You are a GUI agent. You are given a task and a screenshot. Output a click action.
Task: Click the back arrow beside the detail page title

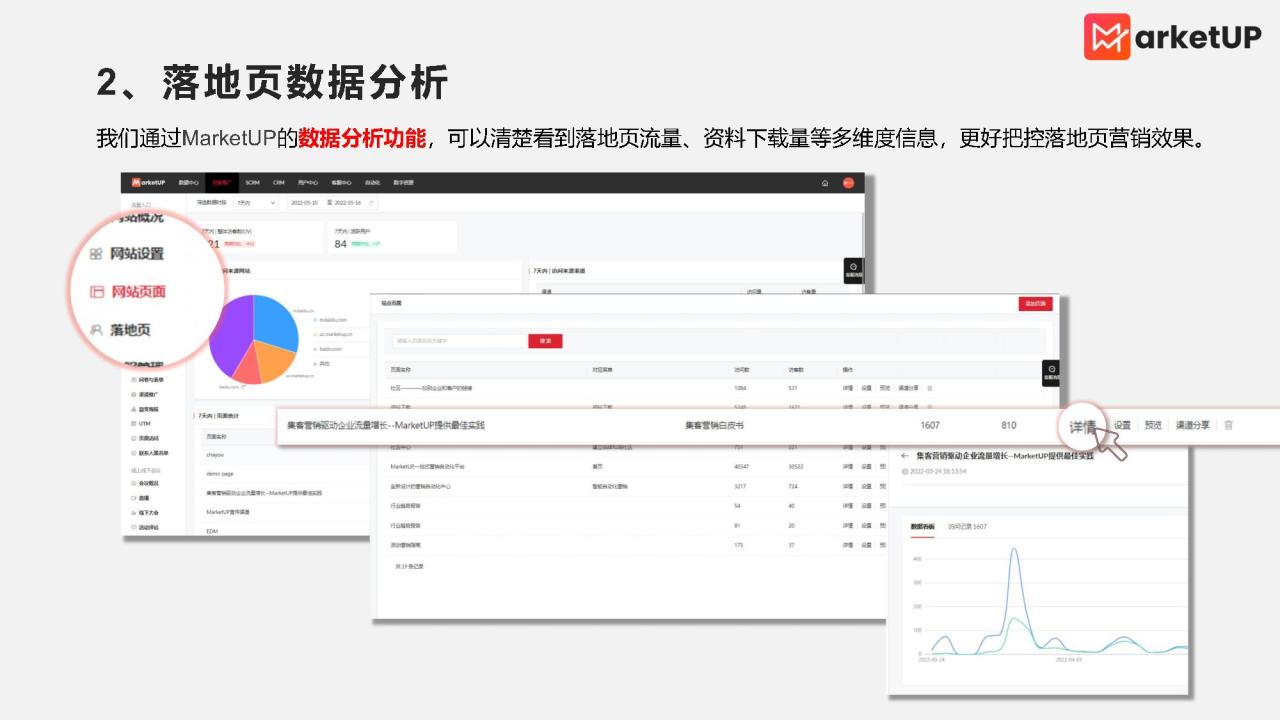tap(905, 456)
